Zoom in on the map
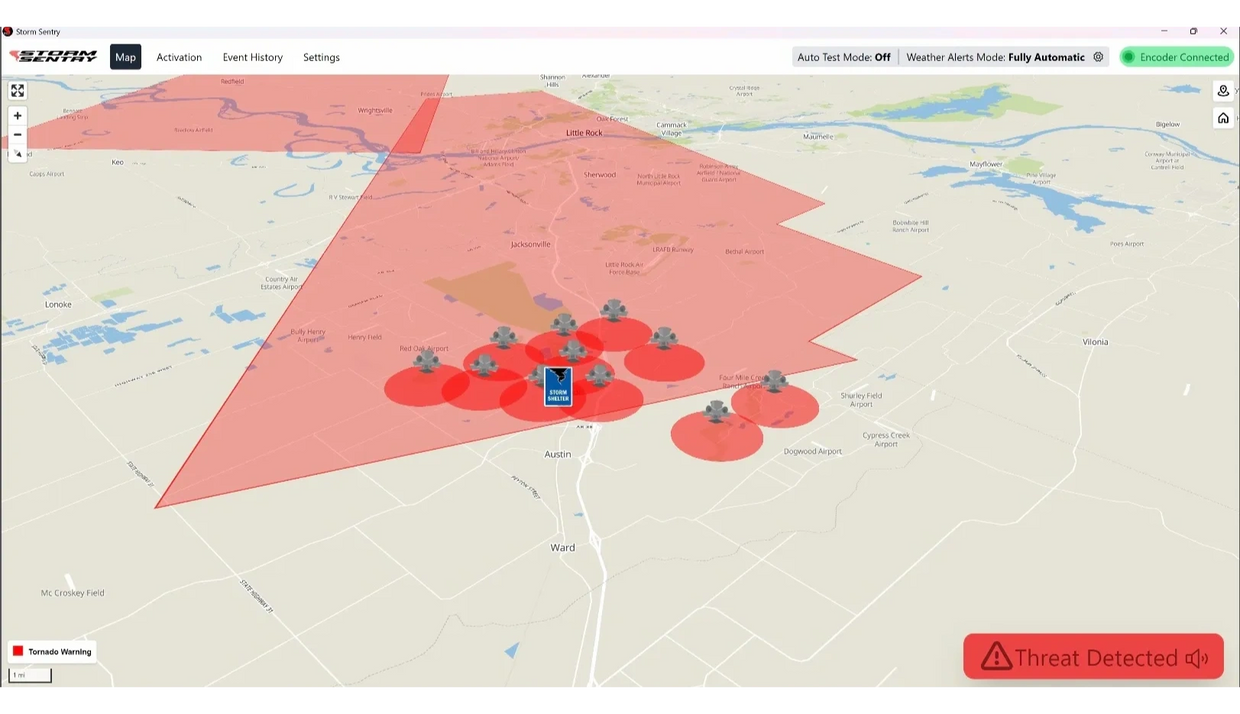Viewport: 1240px width, 714px height. tap(17, 116)
